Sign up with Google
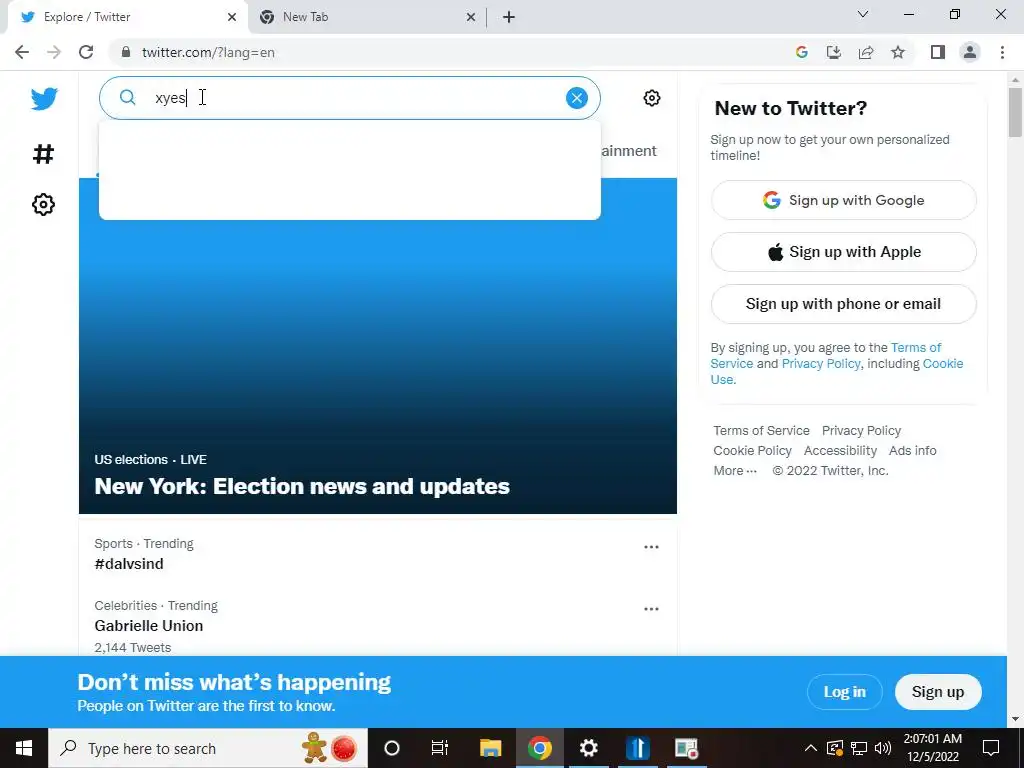The height and width of the screenshot is (768, 1024). (x=844, y=200)
